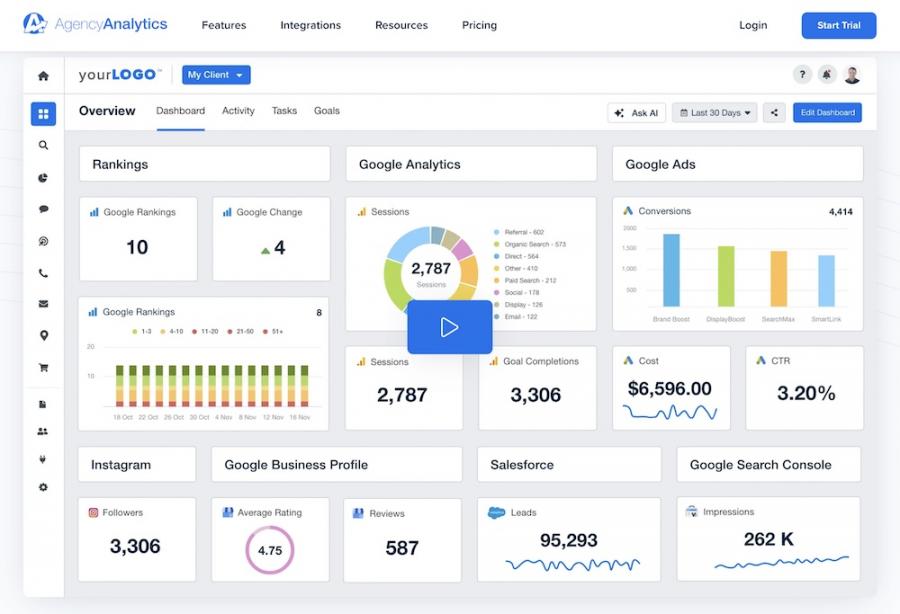Click the Referral legend dot in Sessions chart
900x614 pixels.
pos(496,232)
